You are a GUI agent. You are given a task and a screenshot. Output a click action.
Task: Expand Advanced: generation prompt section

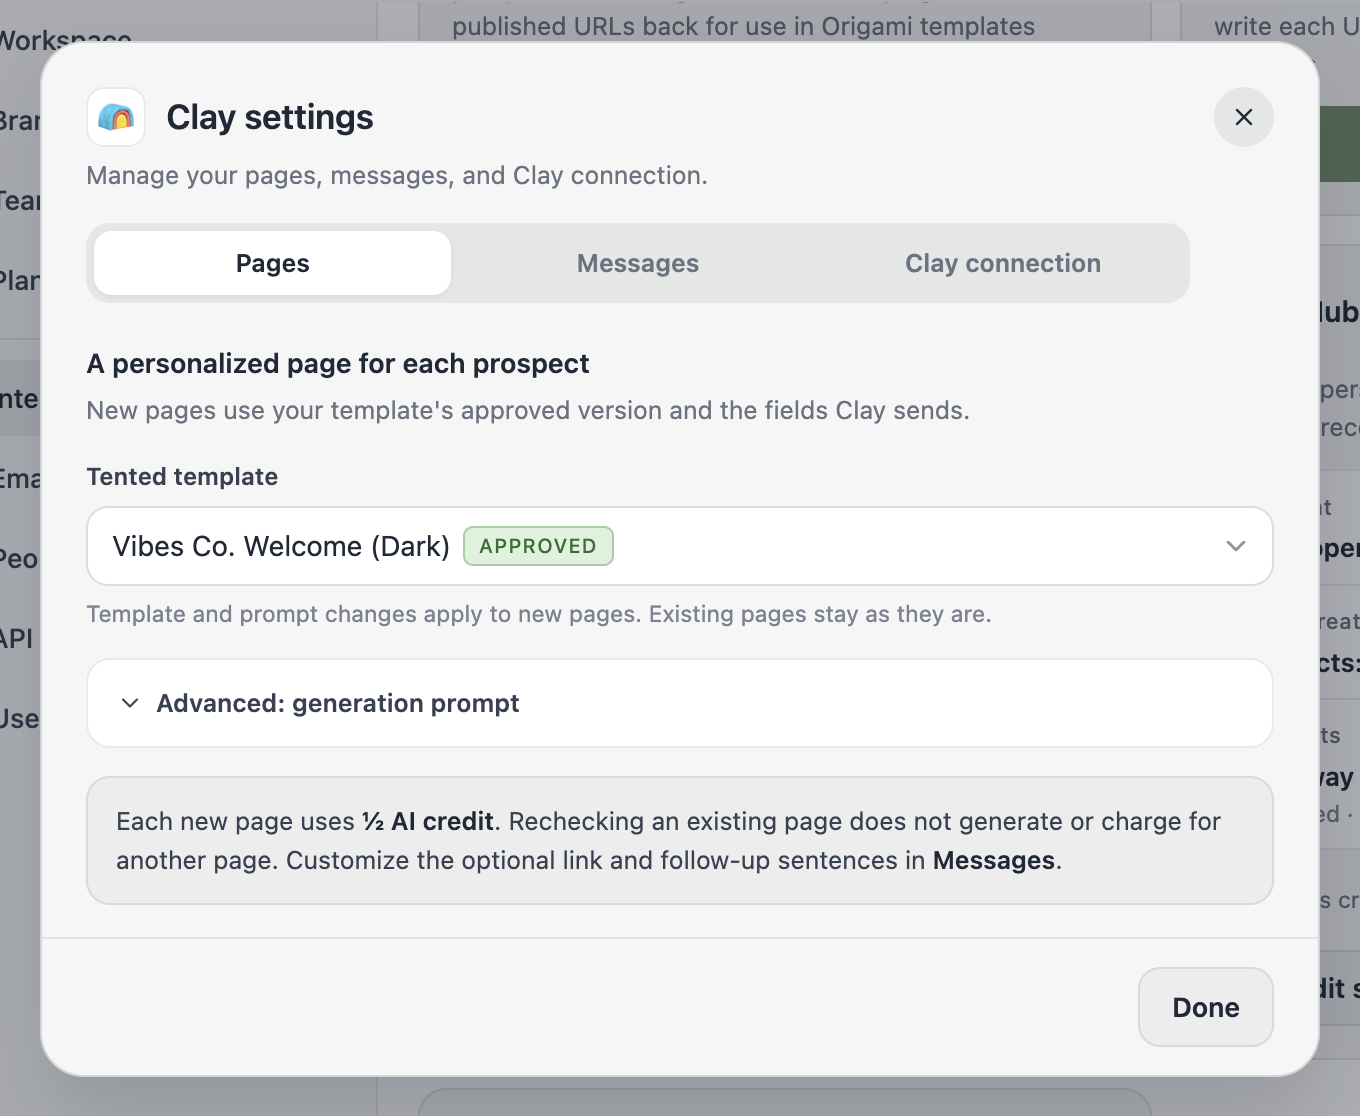click(x=680, y=703)
